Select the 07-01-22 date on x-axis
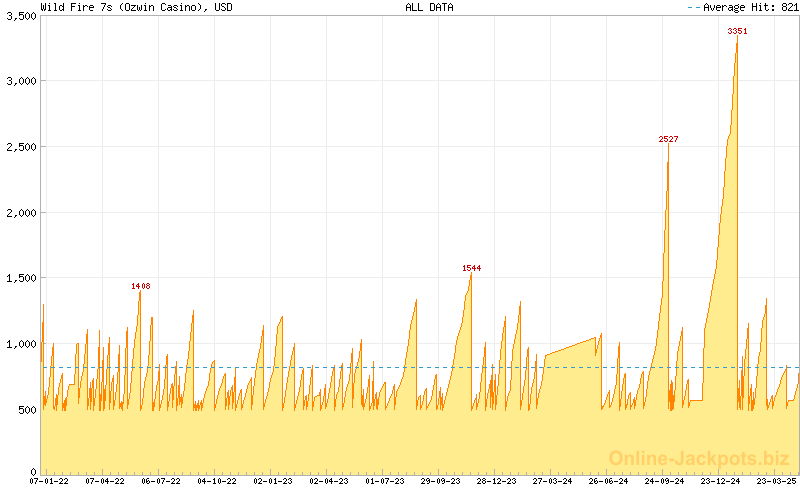This screenshot has height=490, width=800. pos(49,481)
